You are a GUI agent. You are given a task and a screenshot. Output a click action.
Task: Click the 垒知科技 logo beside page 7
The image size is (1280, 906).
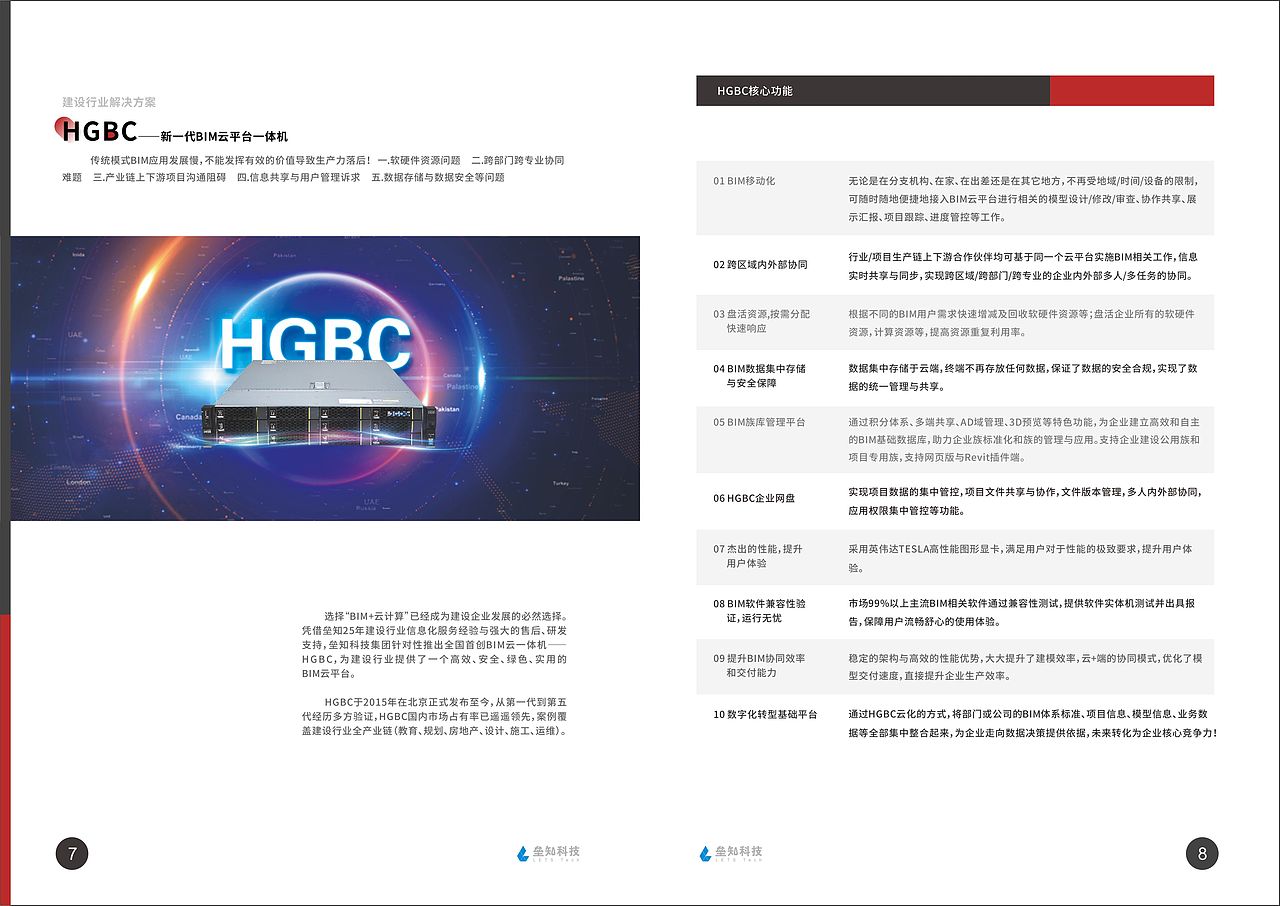pos(548,853)
